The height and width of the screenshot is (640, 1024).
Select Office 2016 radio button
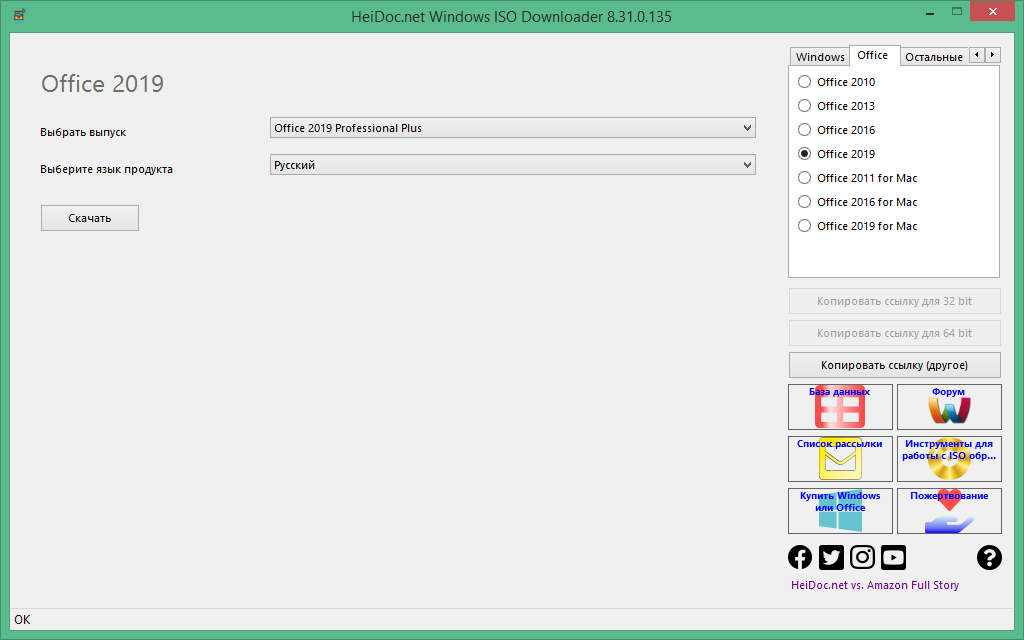(805, 130)
